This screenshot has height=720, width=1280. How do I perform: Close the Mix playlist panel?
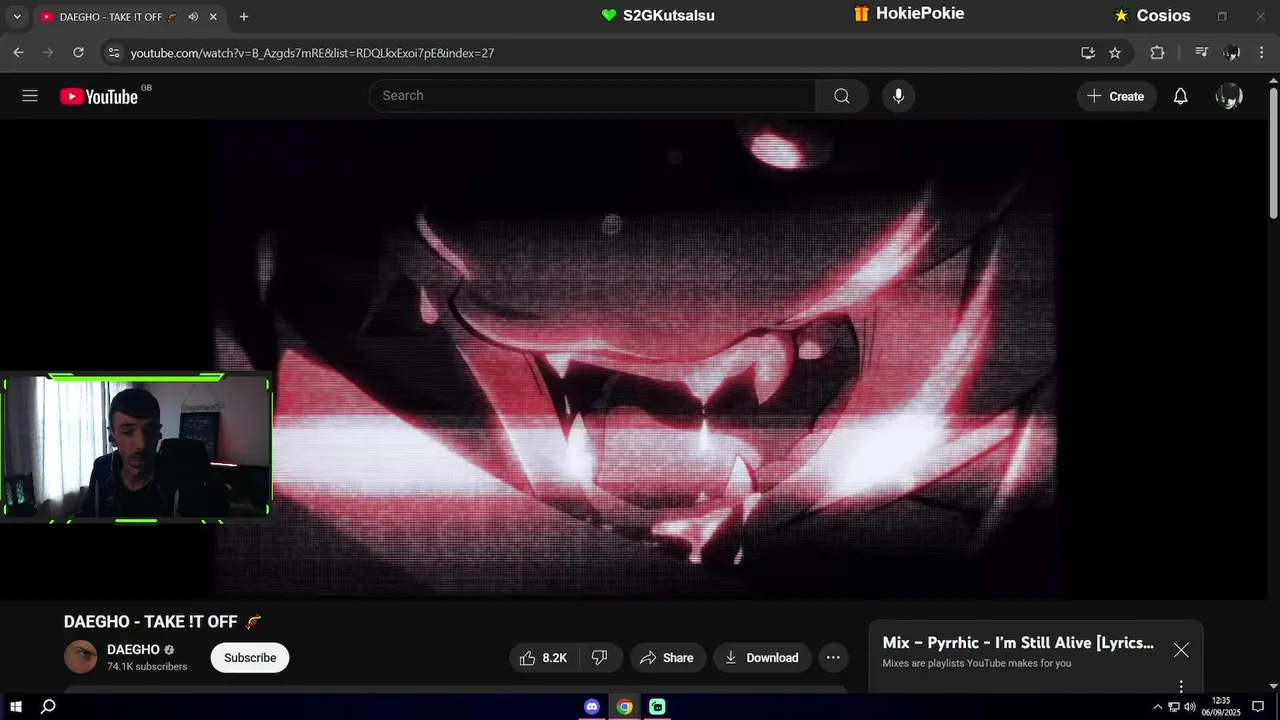1181,650
